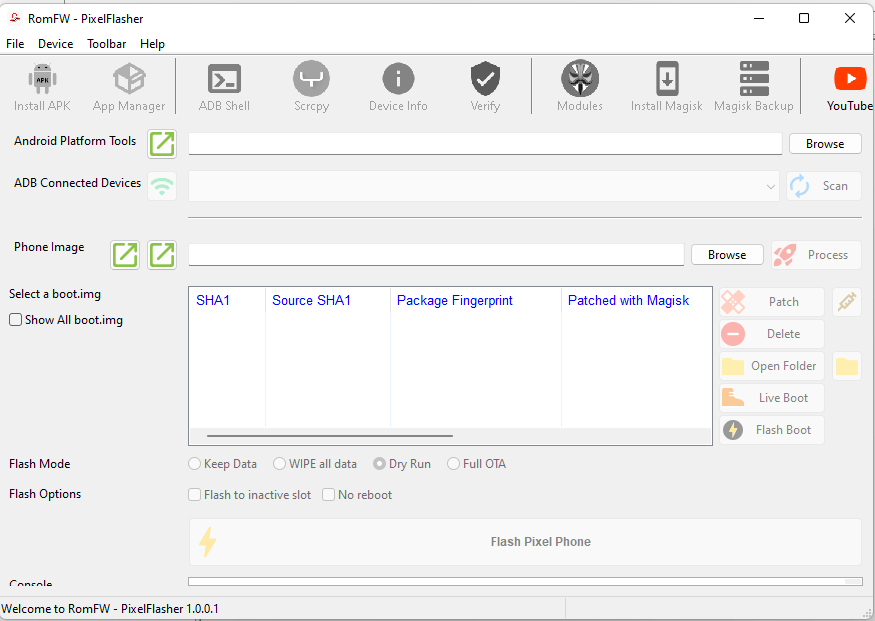Open the ADB Connected Devices dropdown
This screenshot has width=875, height=621.
(770, 186)
